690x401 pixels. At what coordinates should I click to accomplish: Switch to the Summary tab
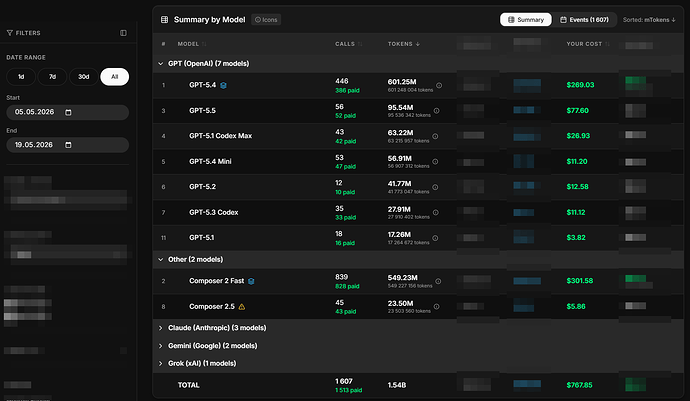tap(526, 20)
